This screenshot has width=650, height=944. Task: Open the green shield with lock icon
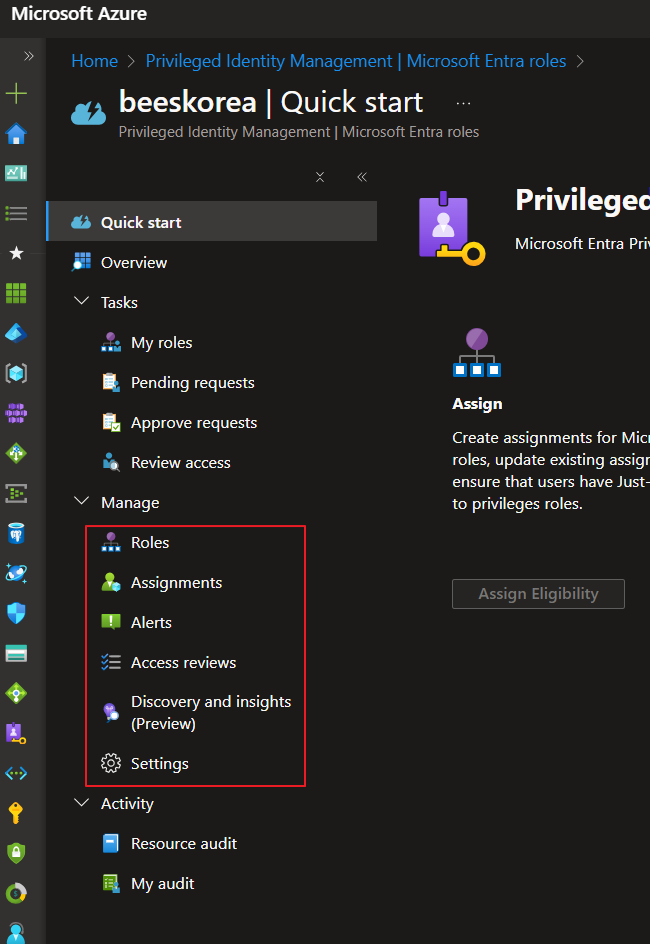[16, 853]
